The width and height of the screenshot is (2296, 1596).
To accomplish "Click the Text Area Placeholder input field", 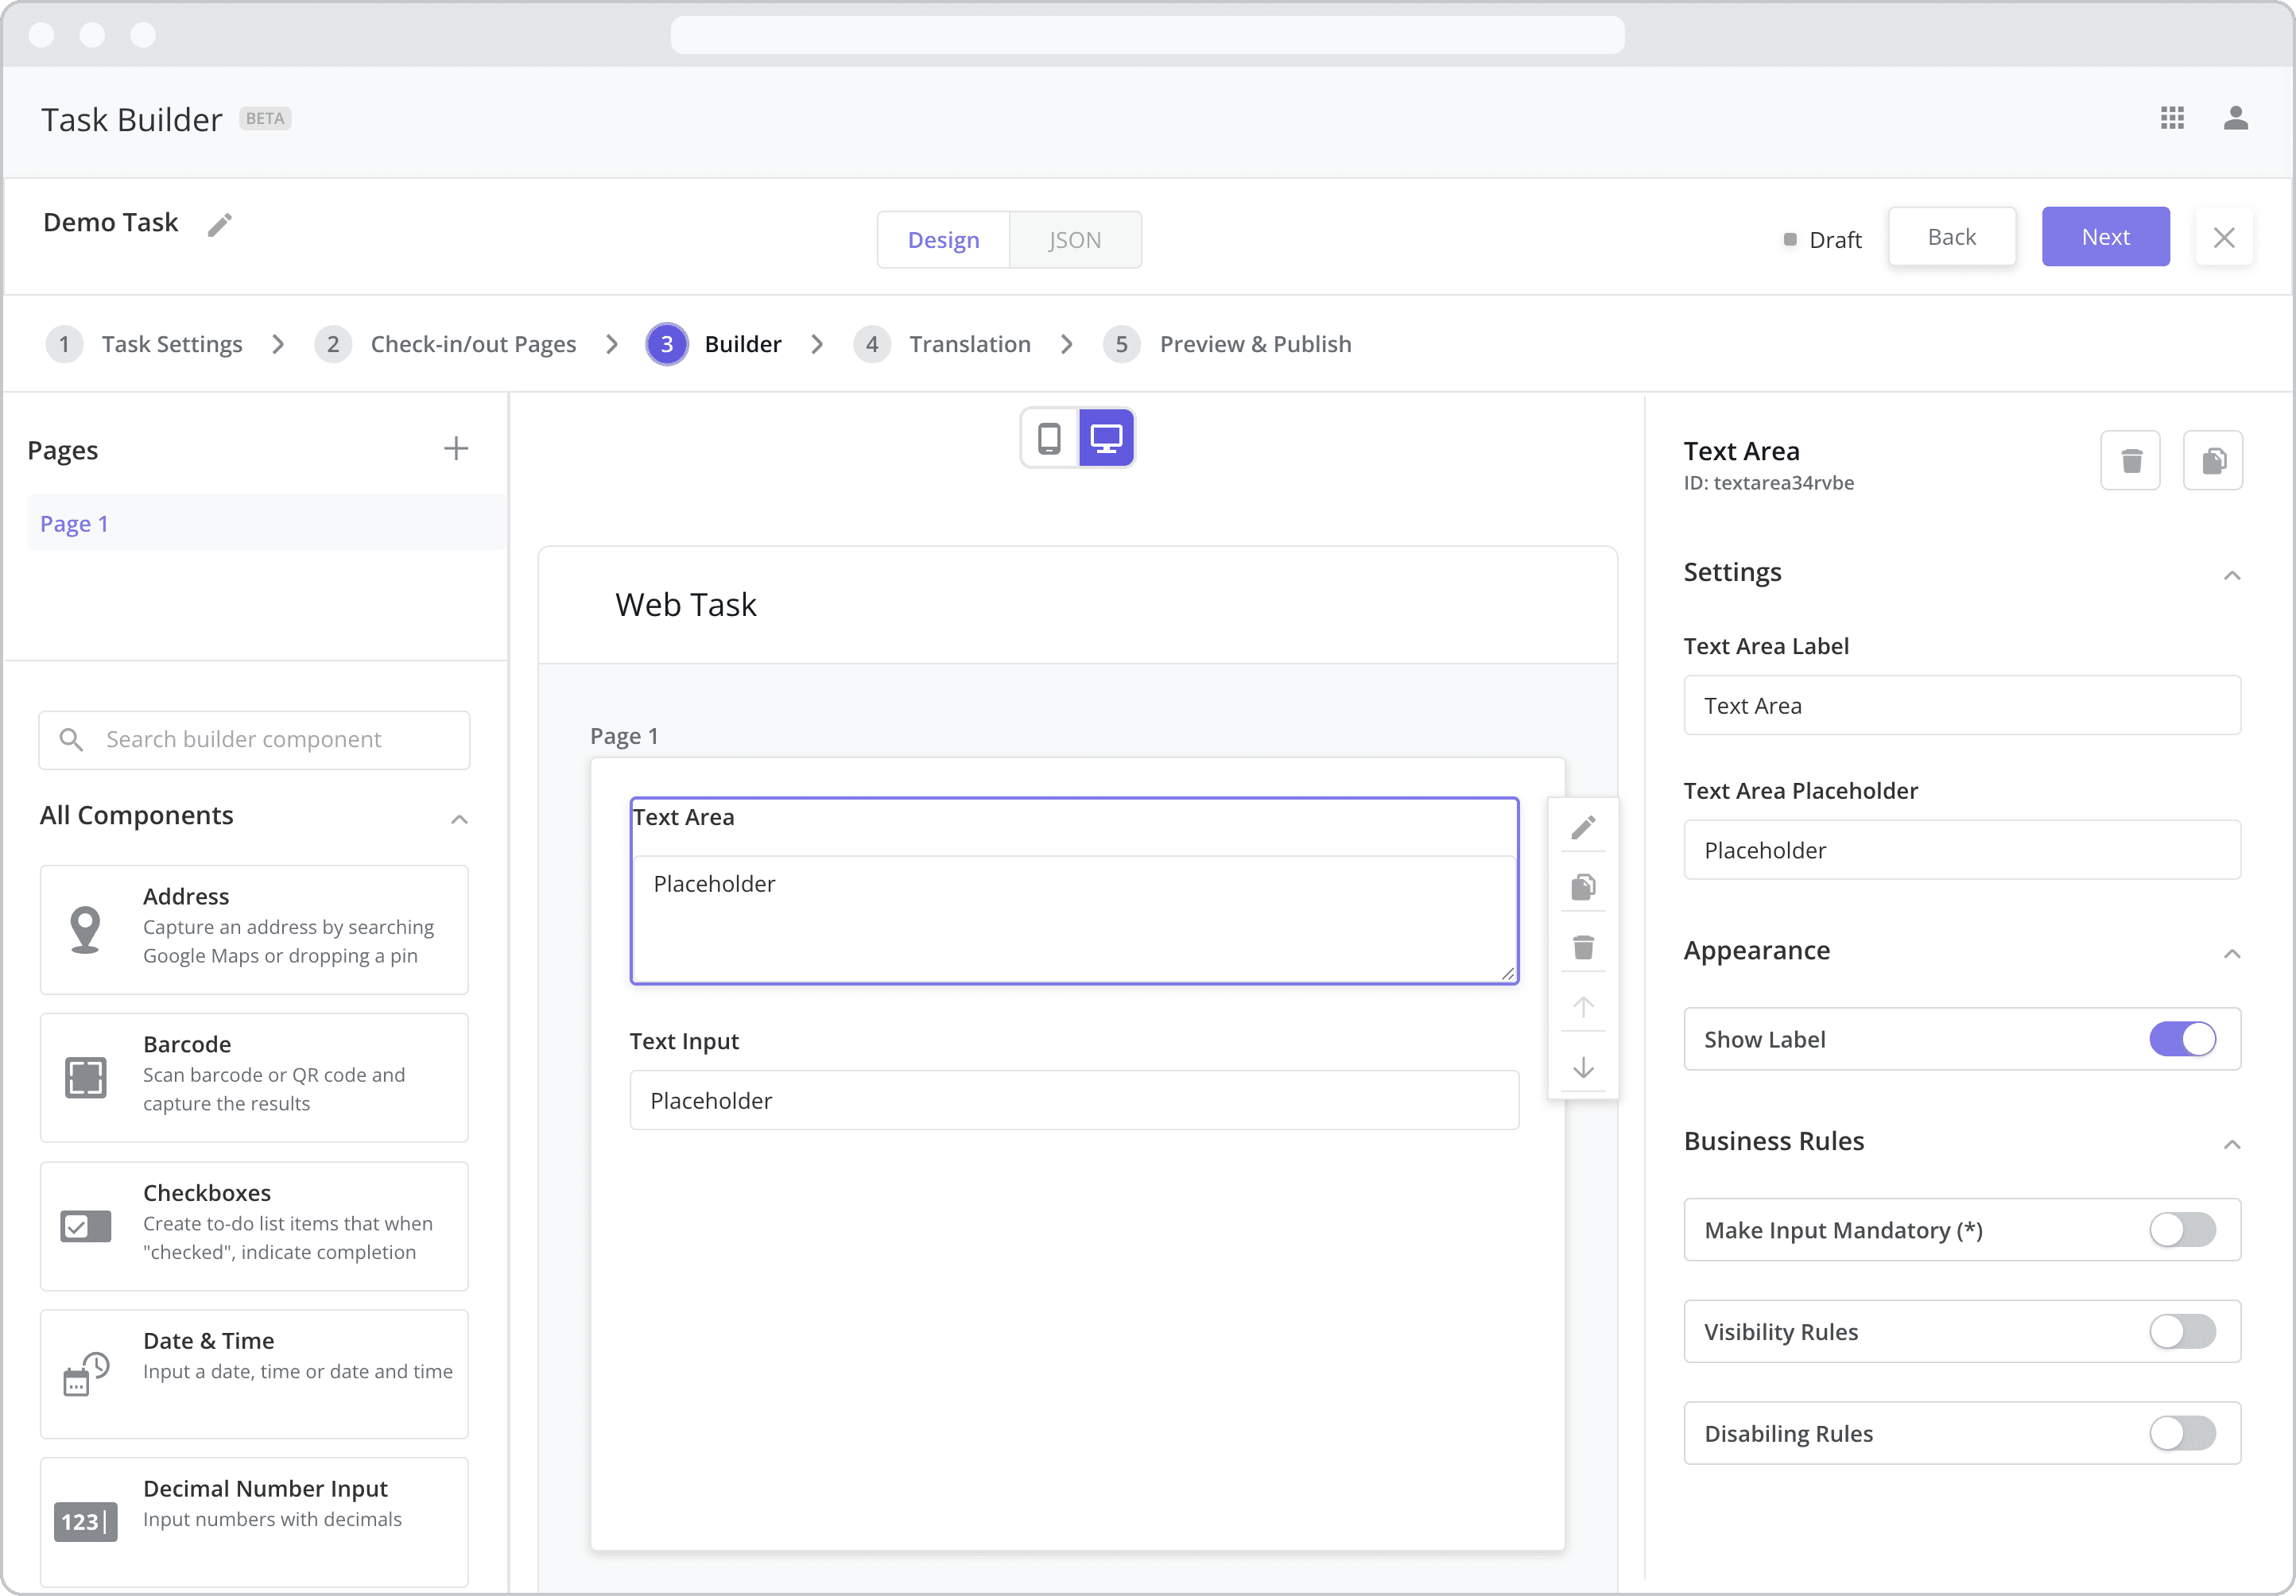I will 1962,850.
